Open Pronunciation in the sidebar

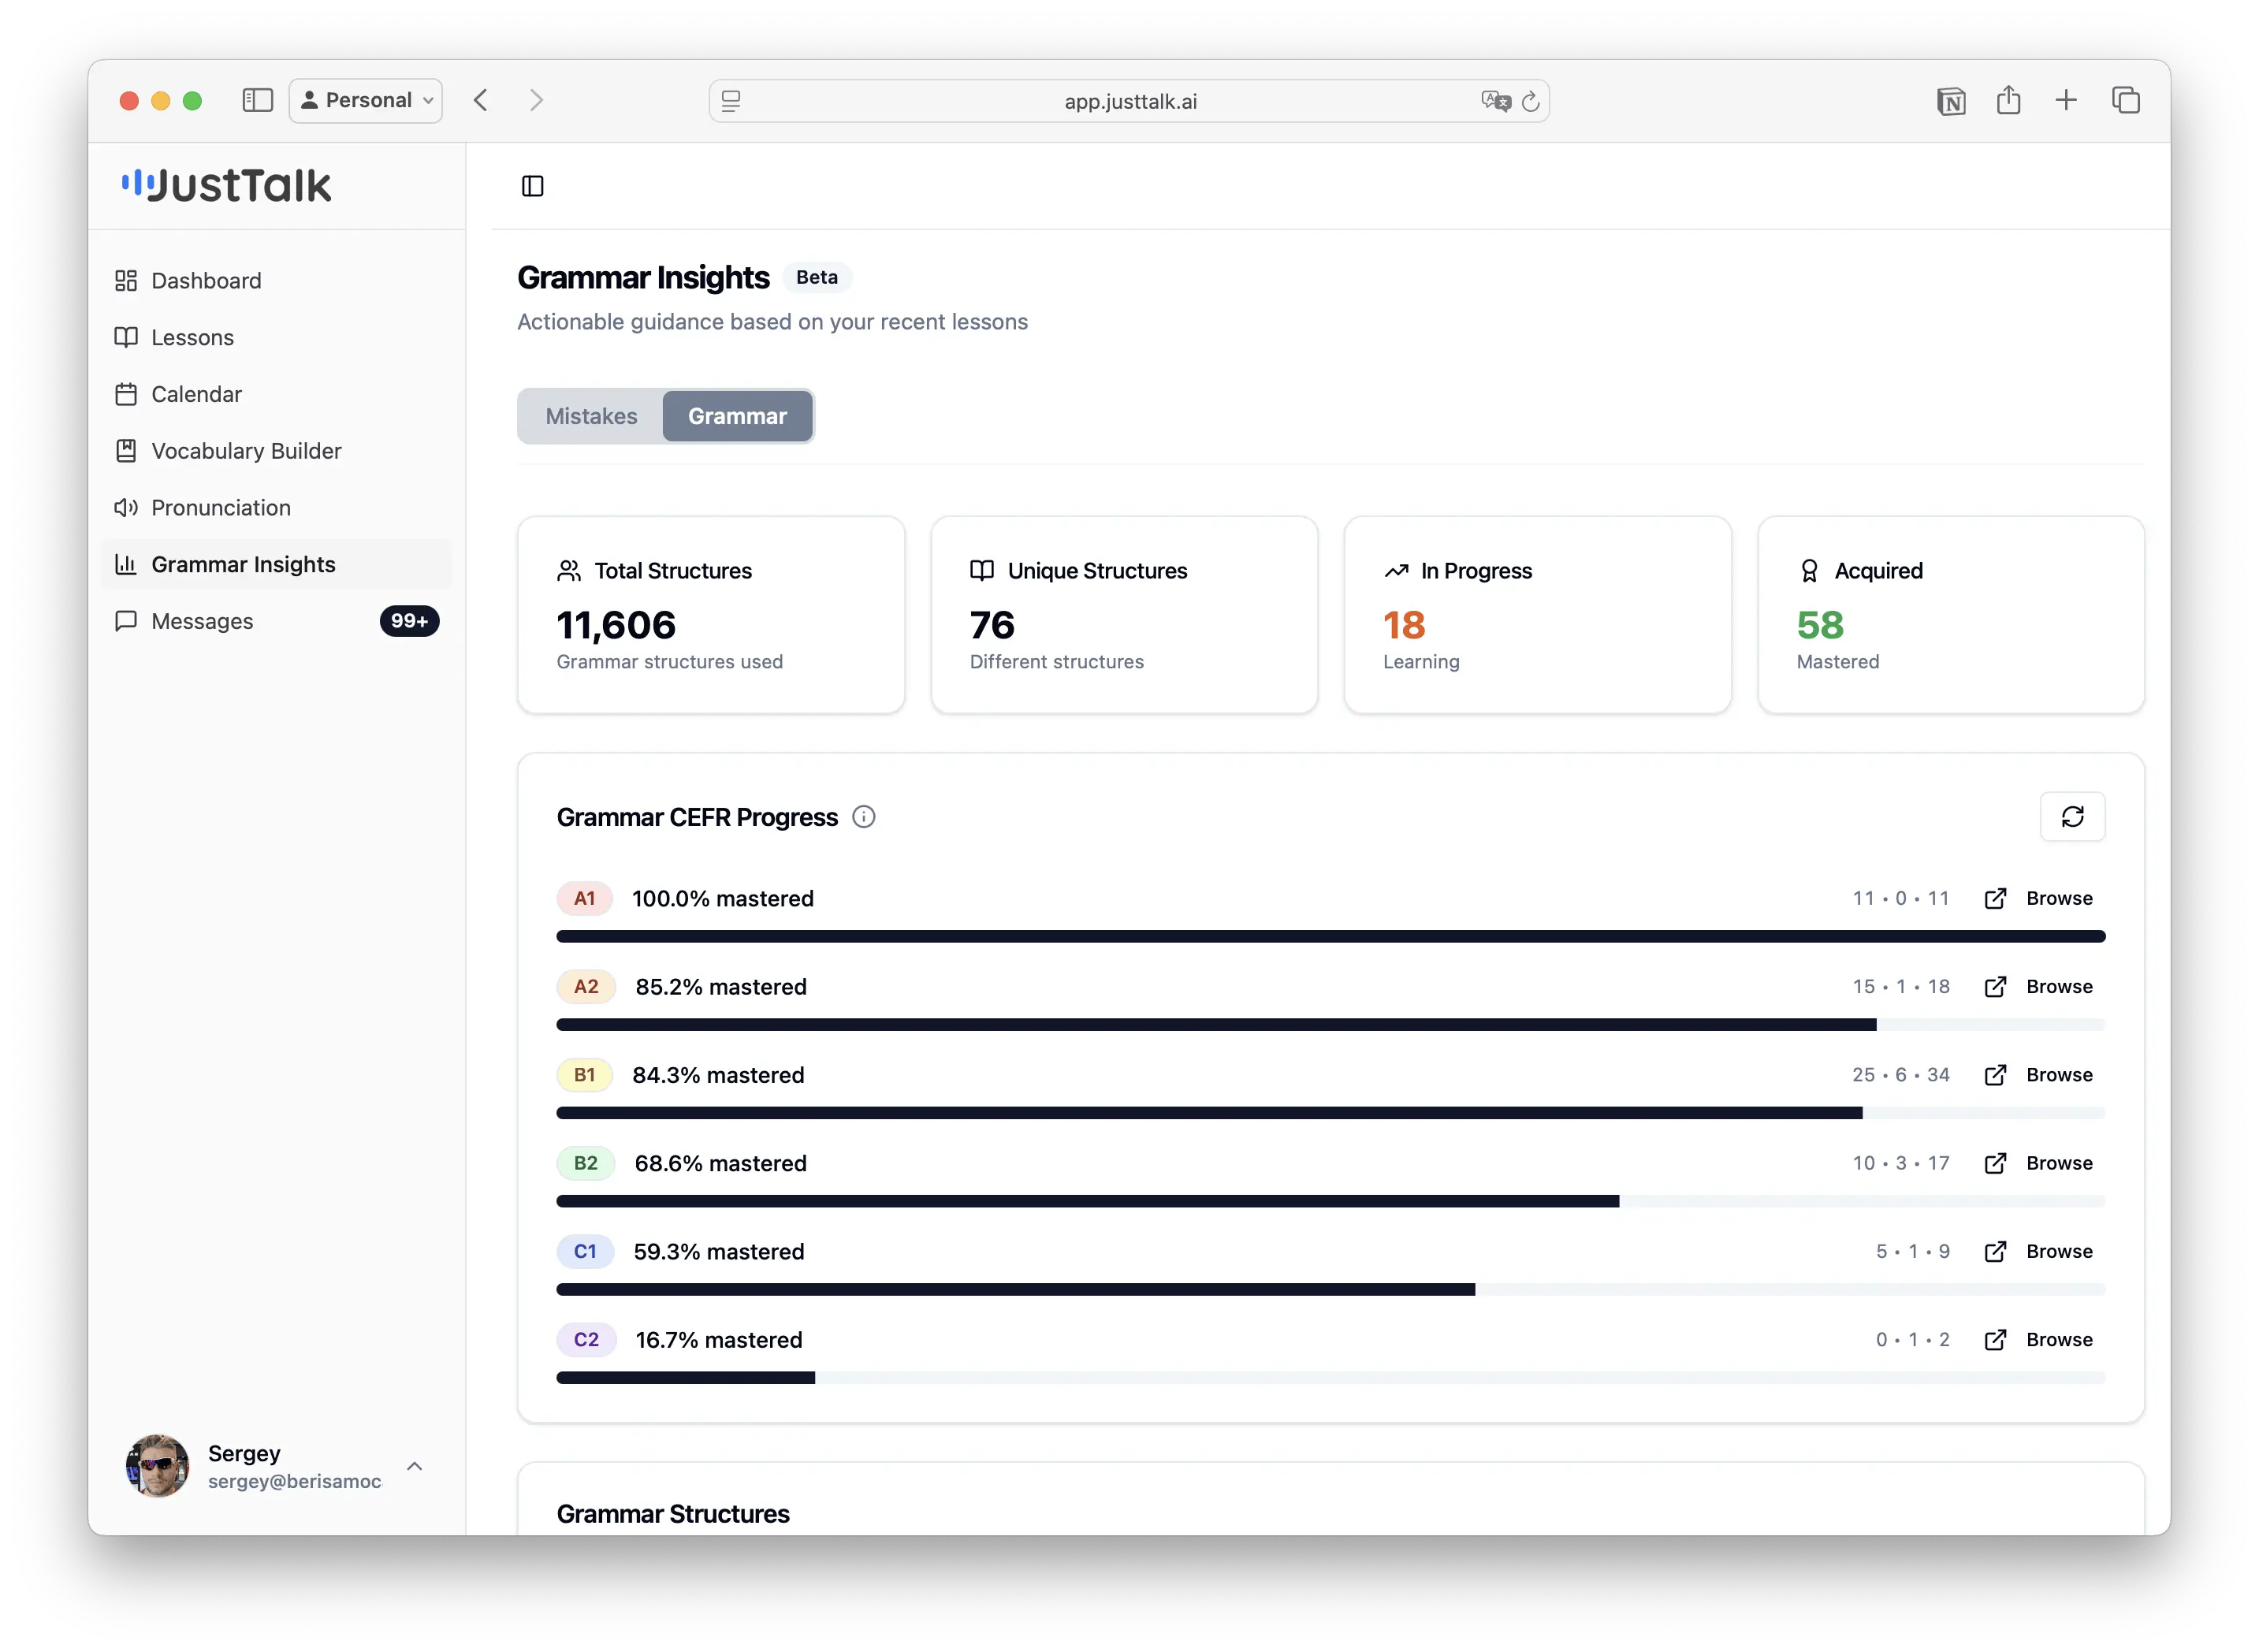coord(277,508)
